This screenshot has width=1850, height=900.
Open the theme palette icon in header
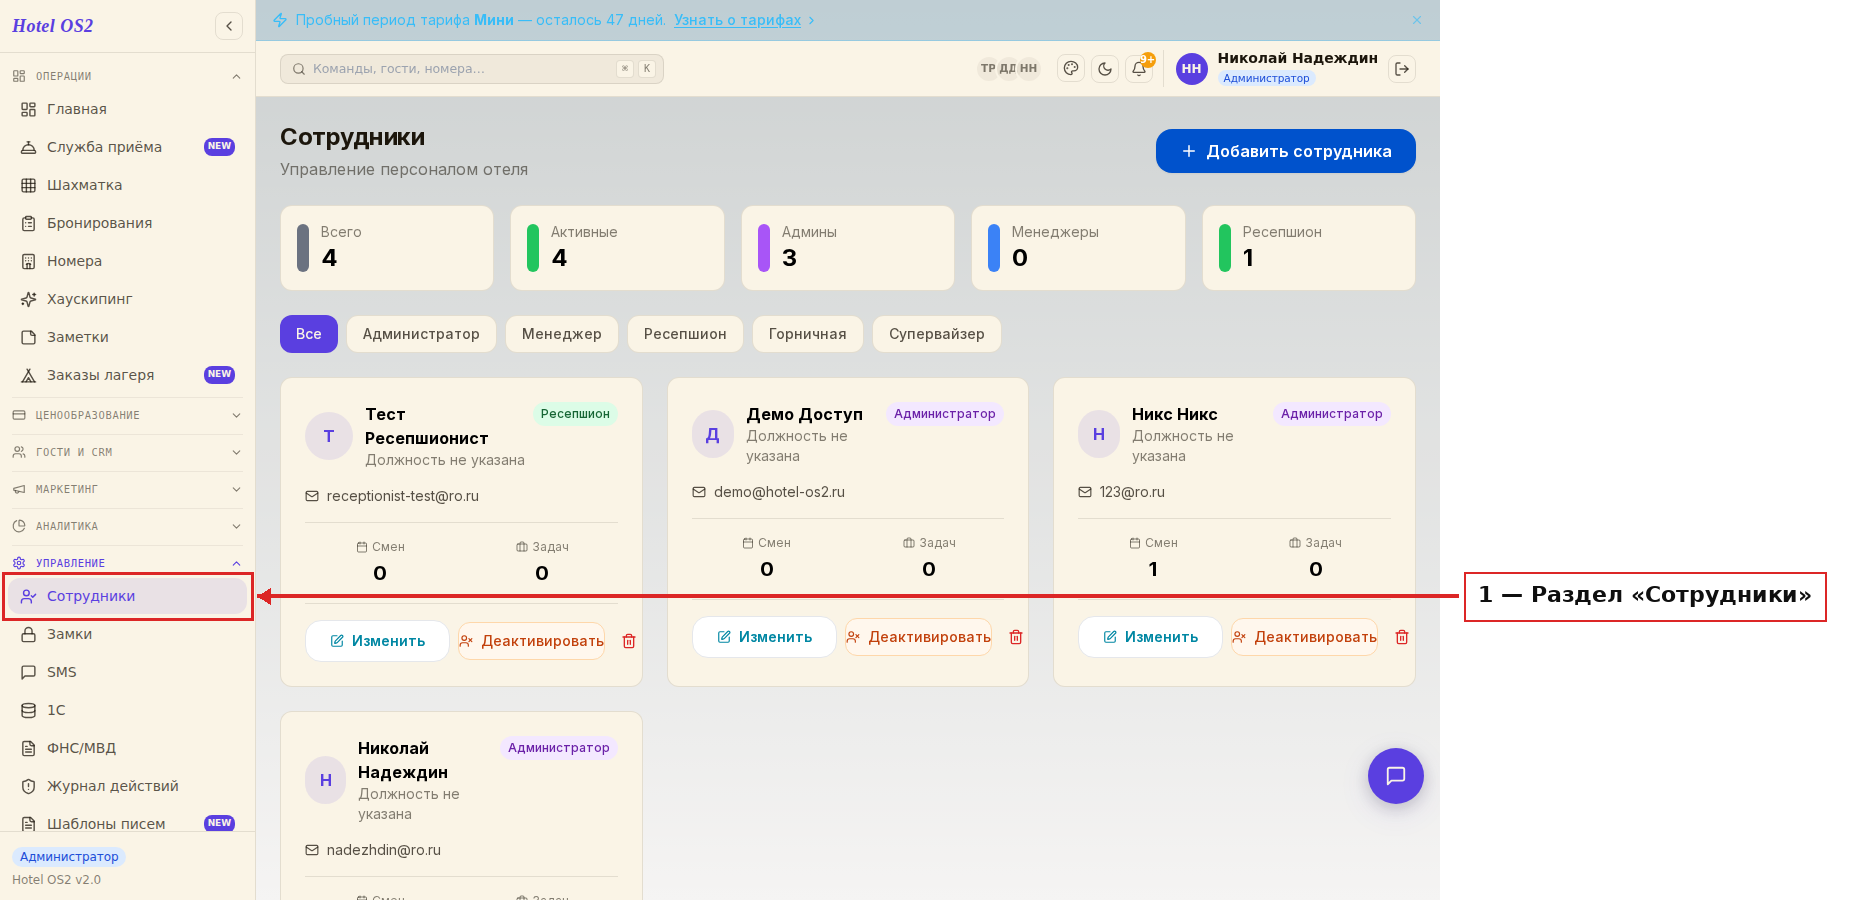pyautogui.click(x=1071, y=69)
